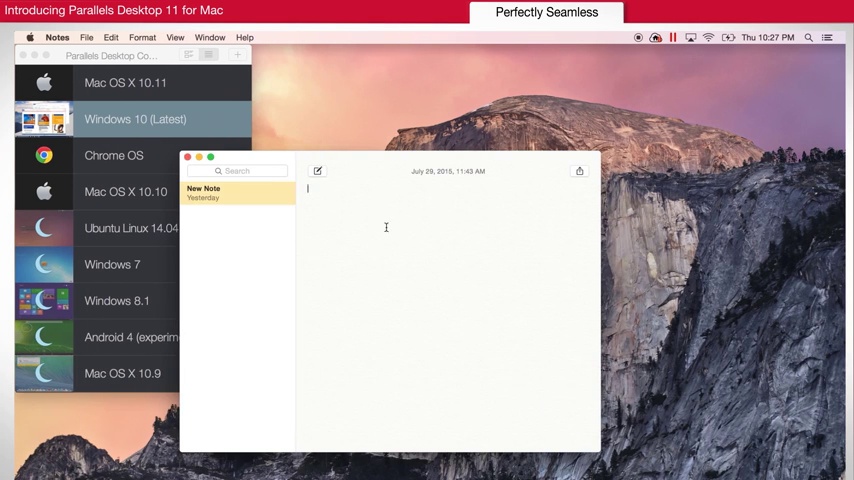Click the Windows 10 screenshot thumbnail

point(44,119)
